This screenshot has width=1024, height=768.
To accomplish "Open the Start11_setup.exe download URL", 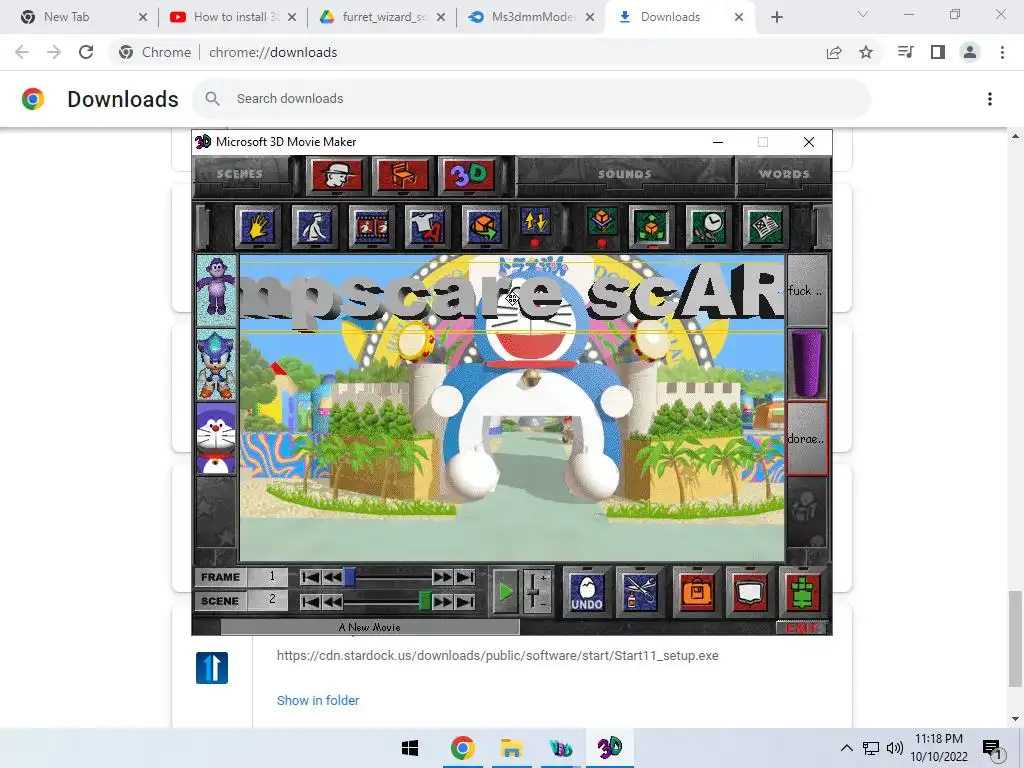I will pos(498,655).
